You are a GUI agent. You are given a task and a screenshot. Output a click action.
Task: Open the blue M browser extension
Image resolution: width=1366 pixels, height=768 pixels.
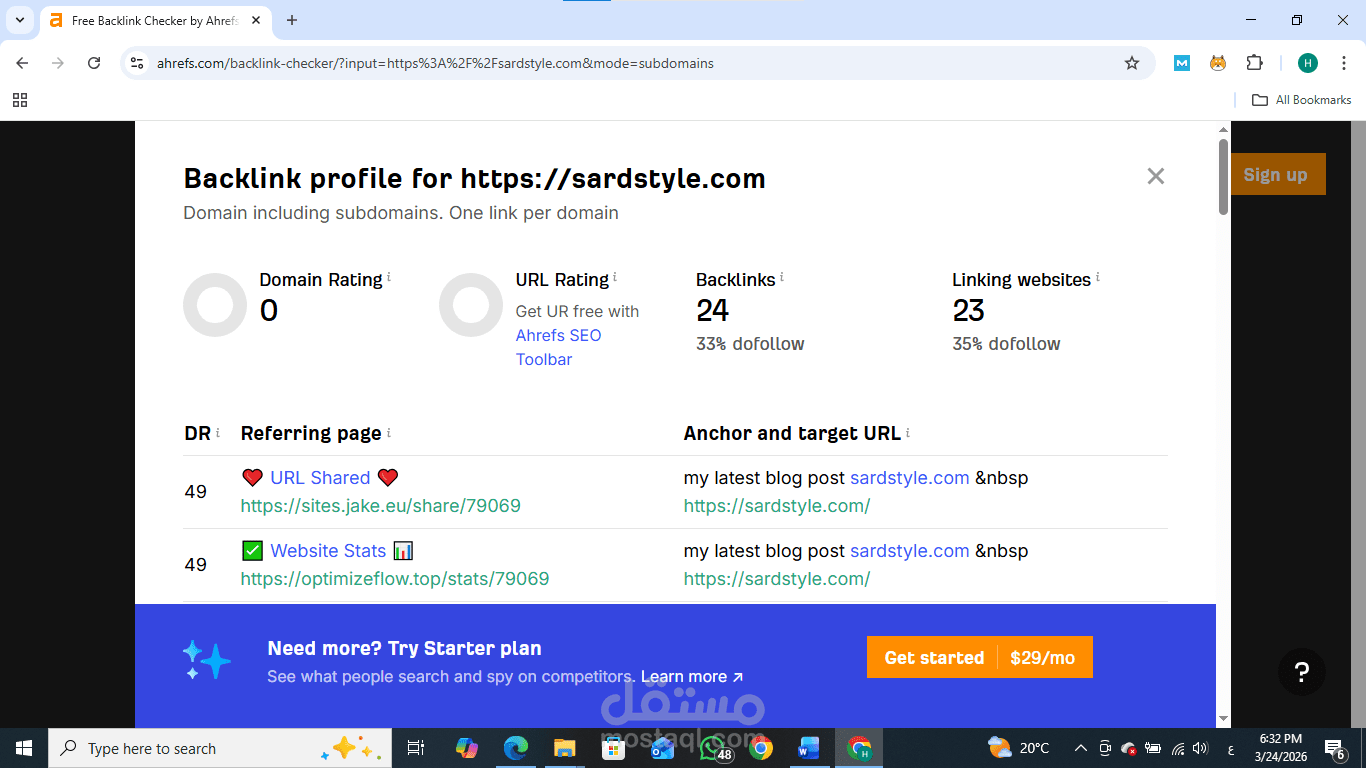coord(1182,63)
